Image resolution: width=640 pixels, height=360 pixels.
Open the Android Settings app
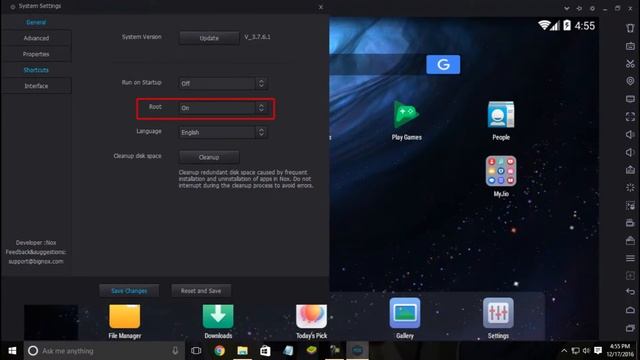(x=498, y=318)
